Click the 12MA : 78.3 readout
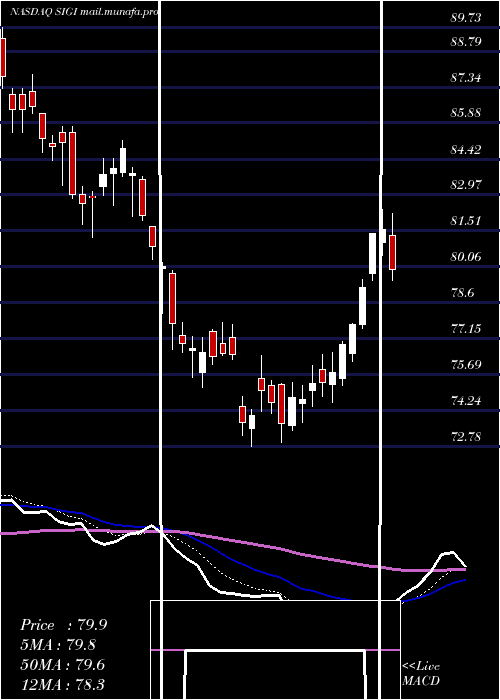Screen dimensions: 500x700 pyautogui.click(x=62, y=684)
